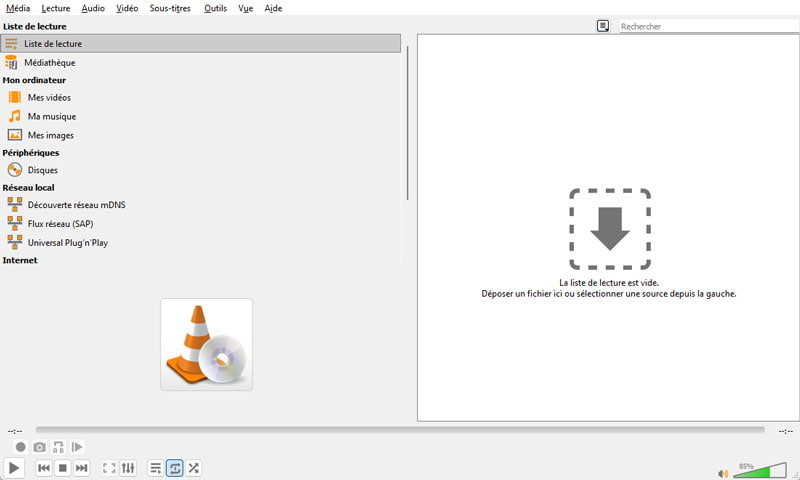Toggle the playlist view button
This screenshot has width=800, height=480.
156,468
